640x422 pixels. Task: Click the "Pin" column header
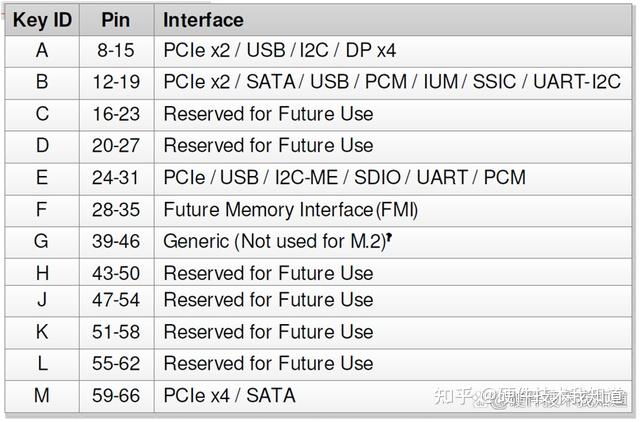[116, 20]
